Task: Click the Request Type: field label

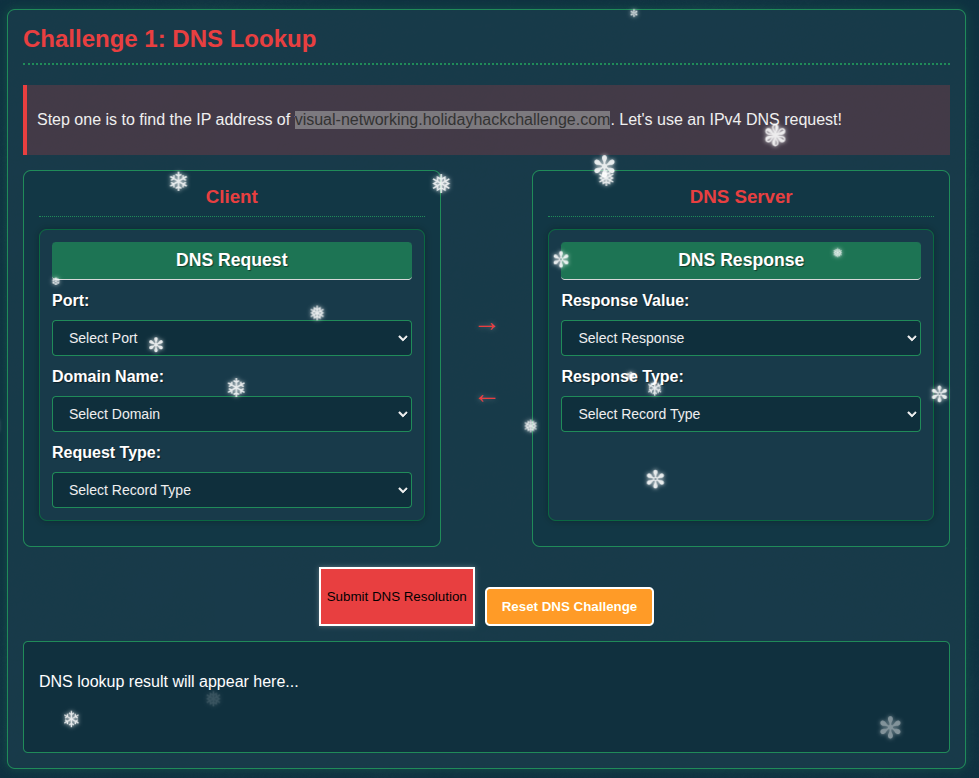Action: coord(106,452)
